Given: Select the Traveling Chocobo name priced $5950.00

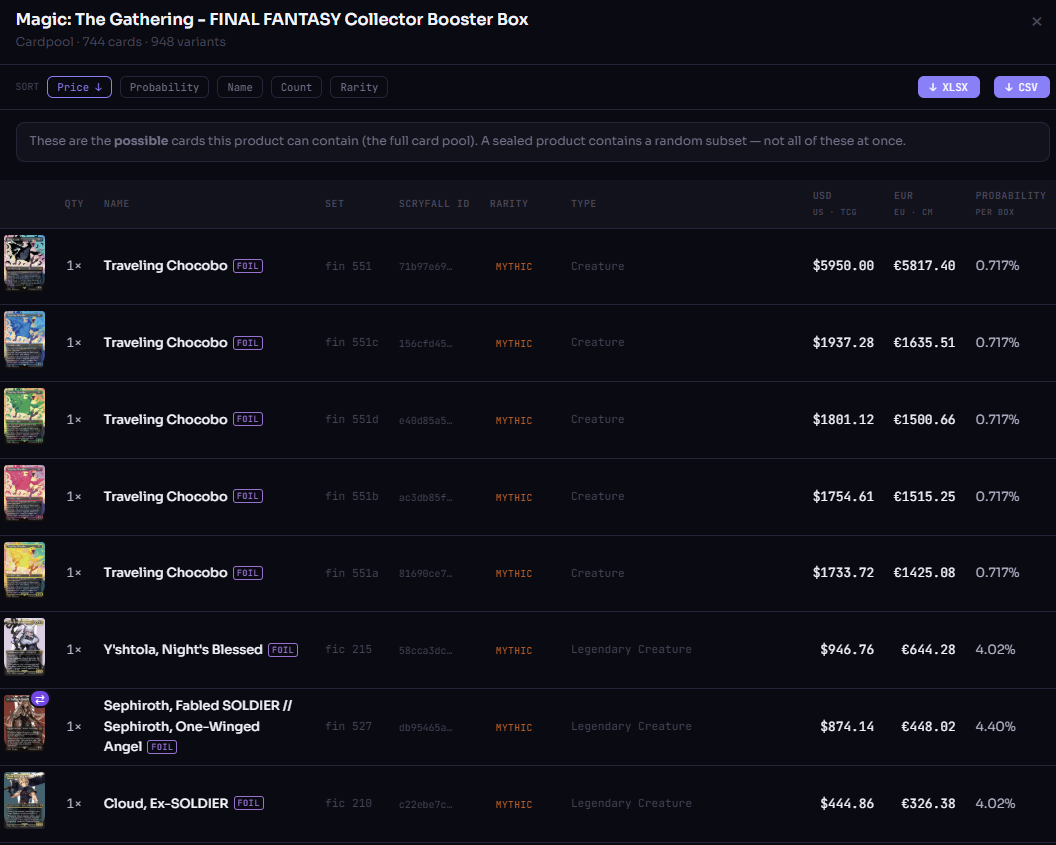Looking at the screenshot, I should pyautogui.click(x=165, y=266).
